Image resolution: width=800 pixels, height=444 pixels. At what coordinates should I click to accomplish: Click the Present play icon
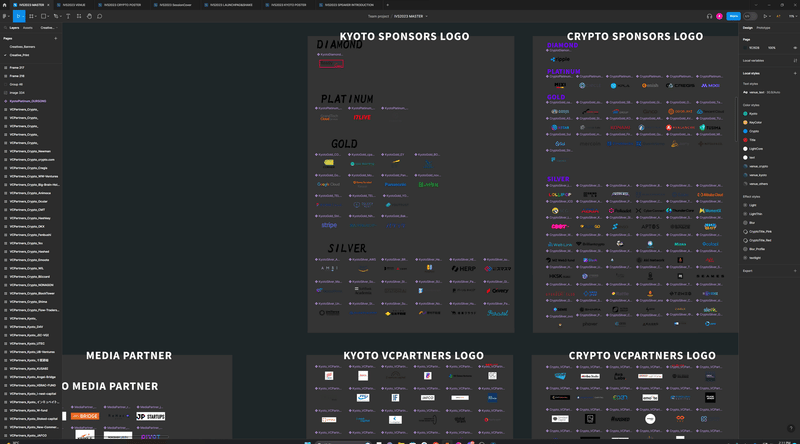(765, 16)
